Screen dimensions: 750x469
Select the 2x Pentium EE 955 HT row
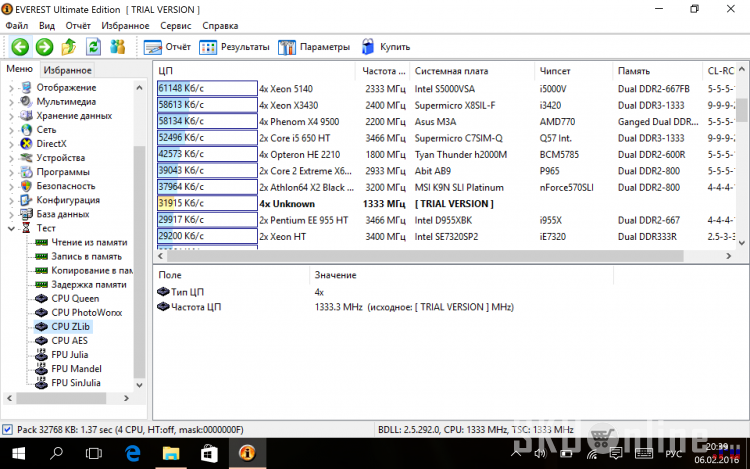click(445, 220)
